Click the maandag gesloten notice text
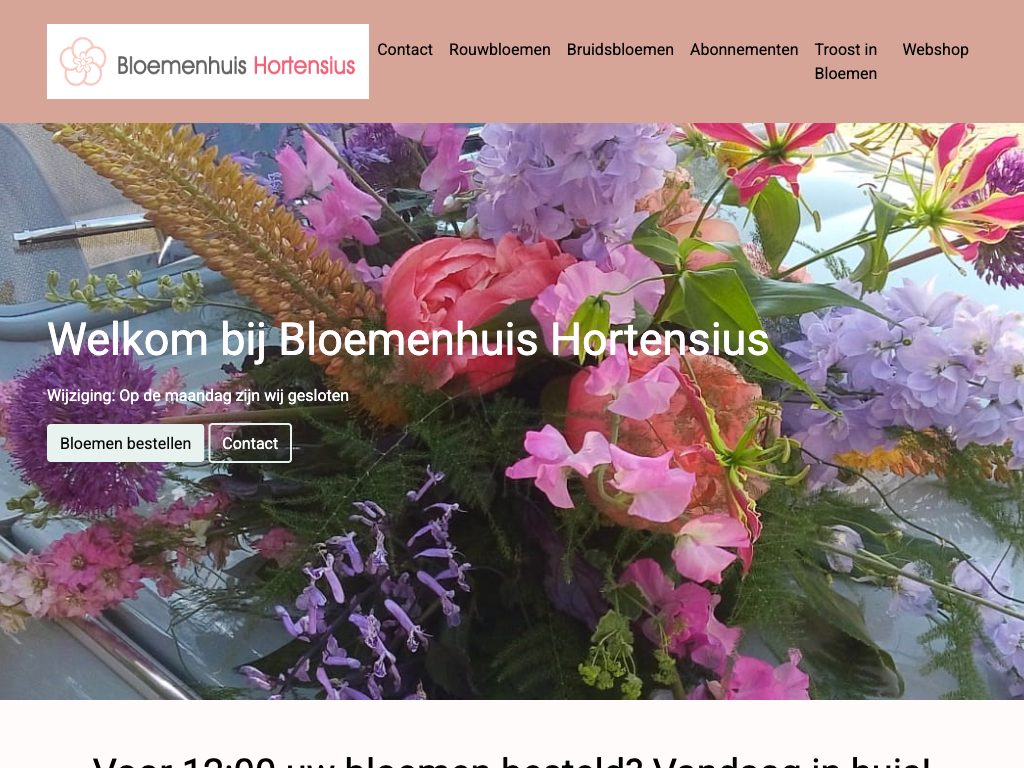Image resolution: width=1024 pixels, height=768 pixels. coord(198,396)
